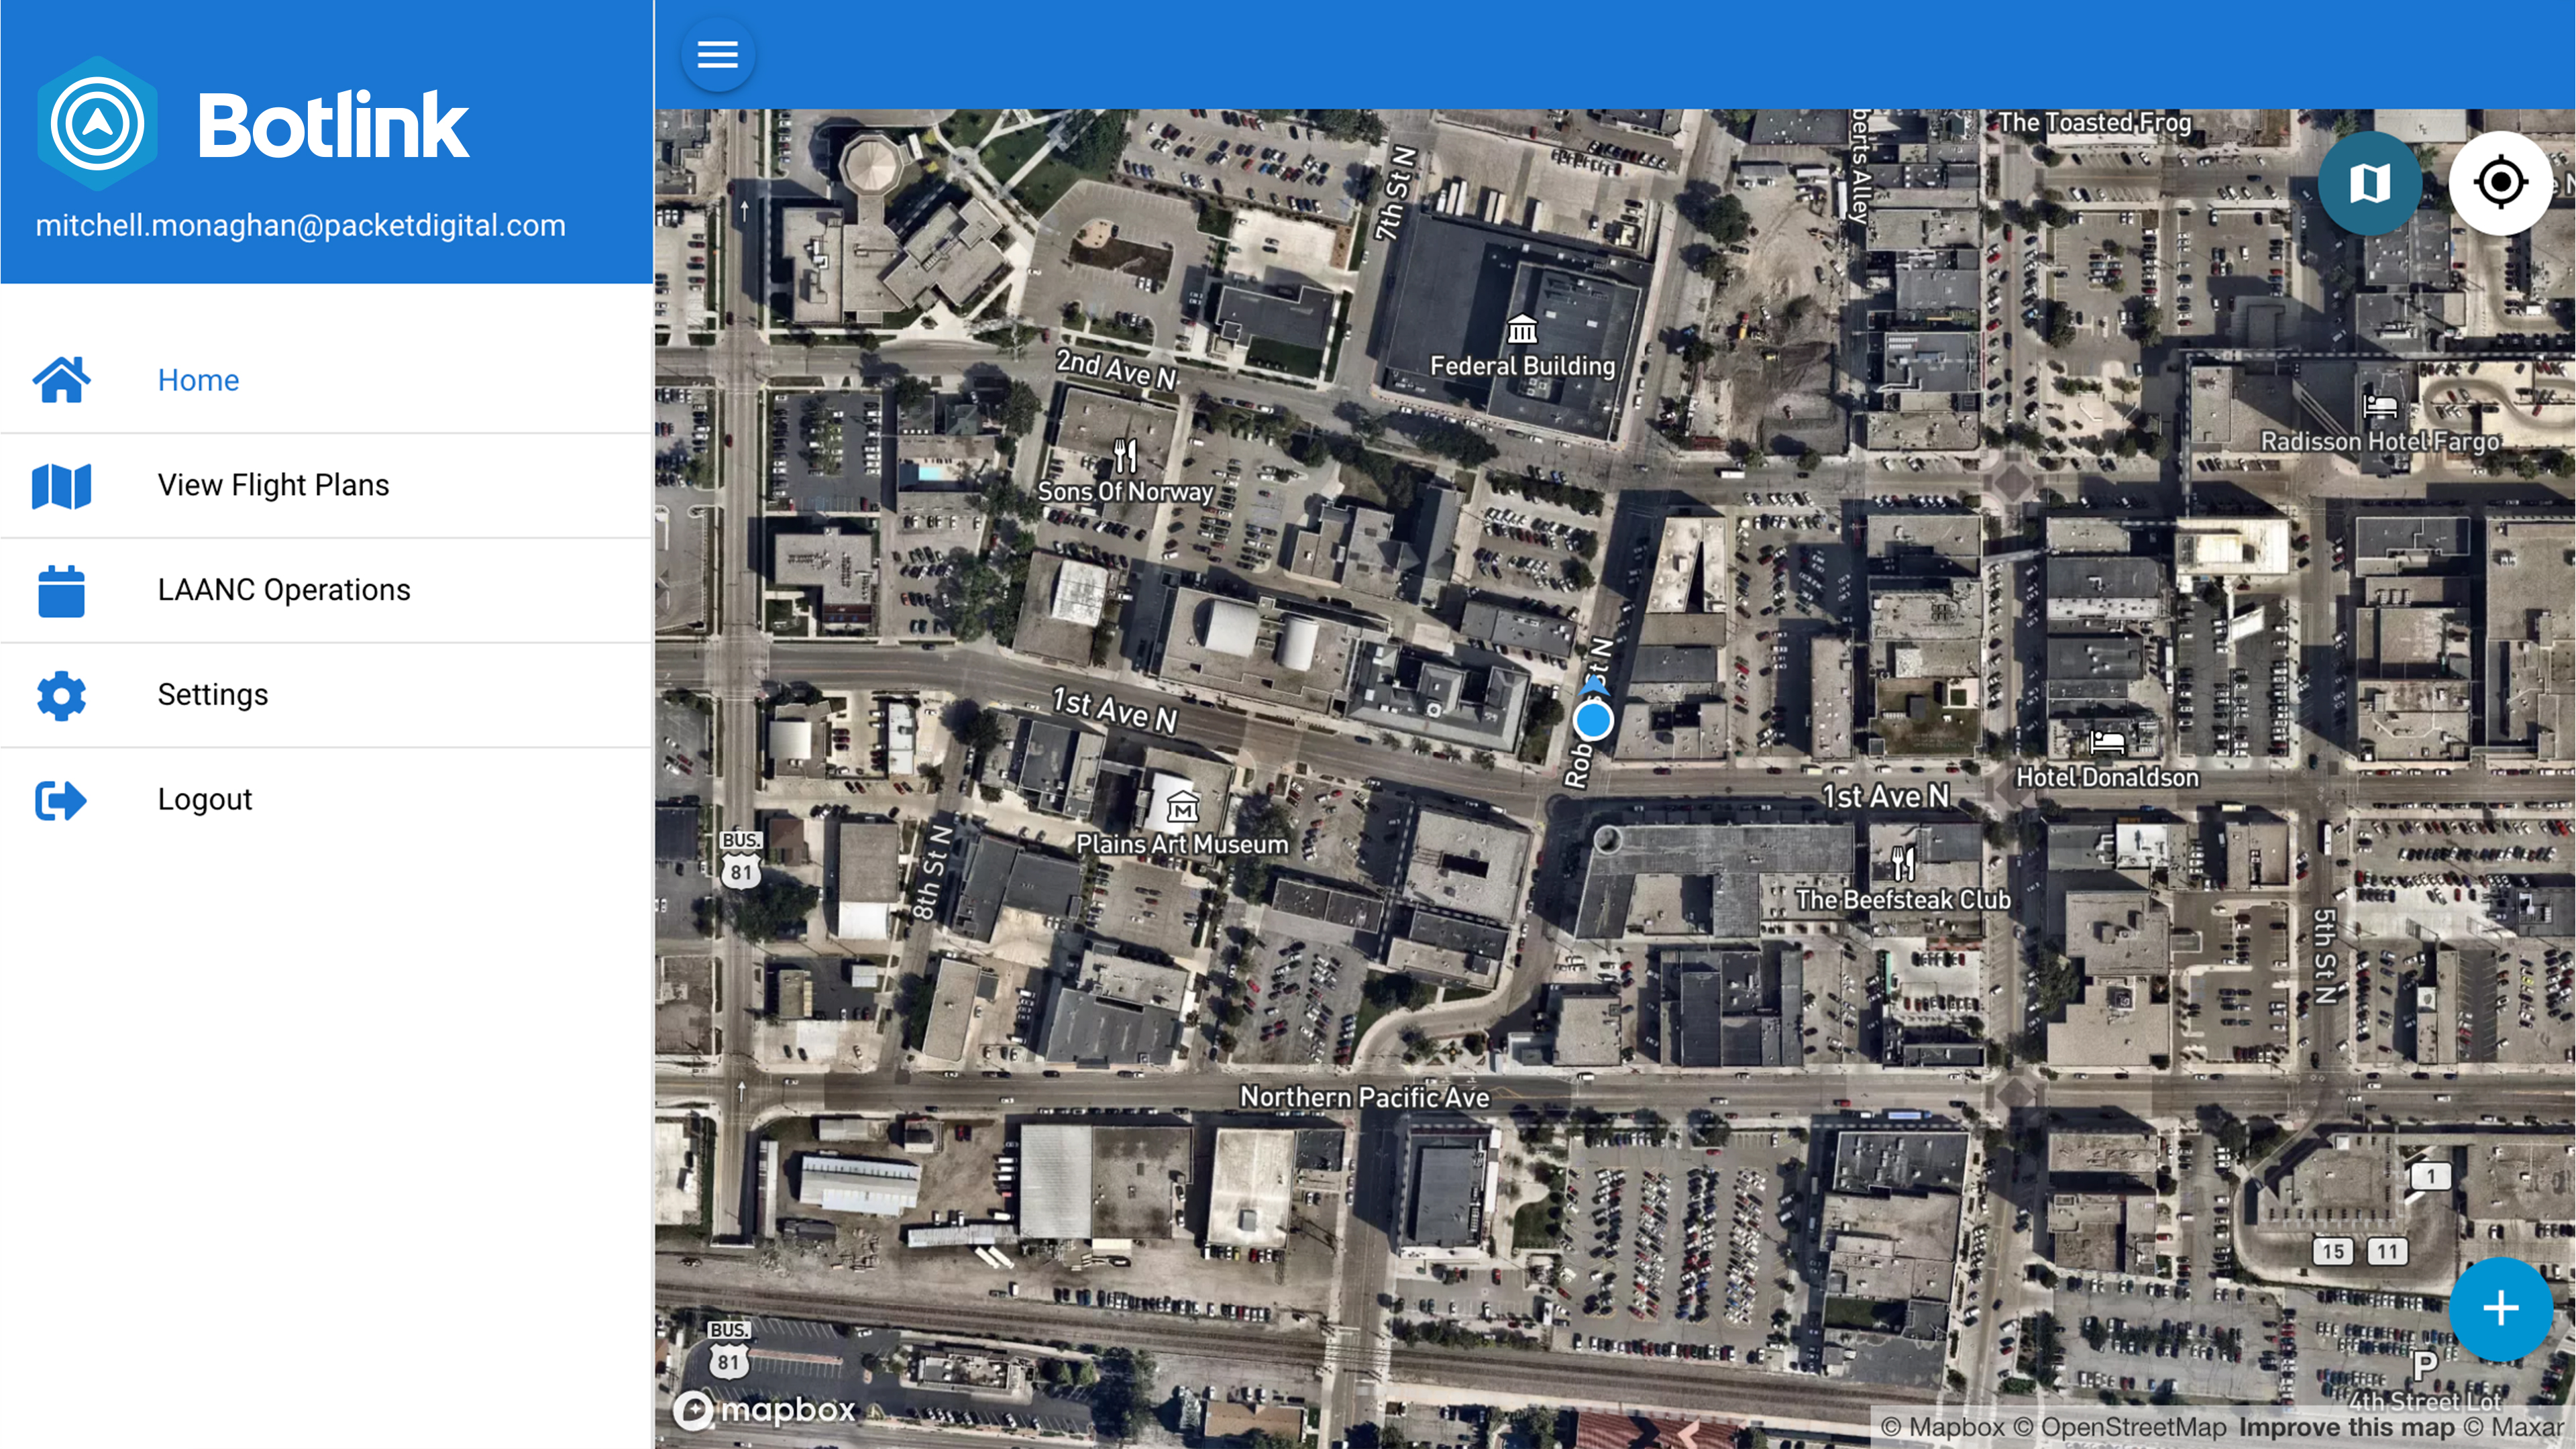This screenshot has height=1449, width=2576.
Task: Click The Toasted Frog map label
Action: [2094, 122]
